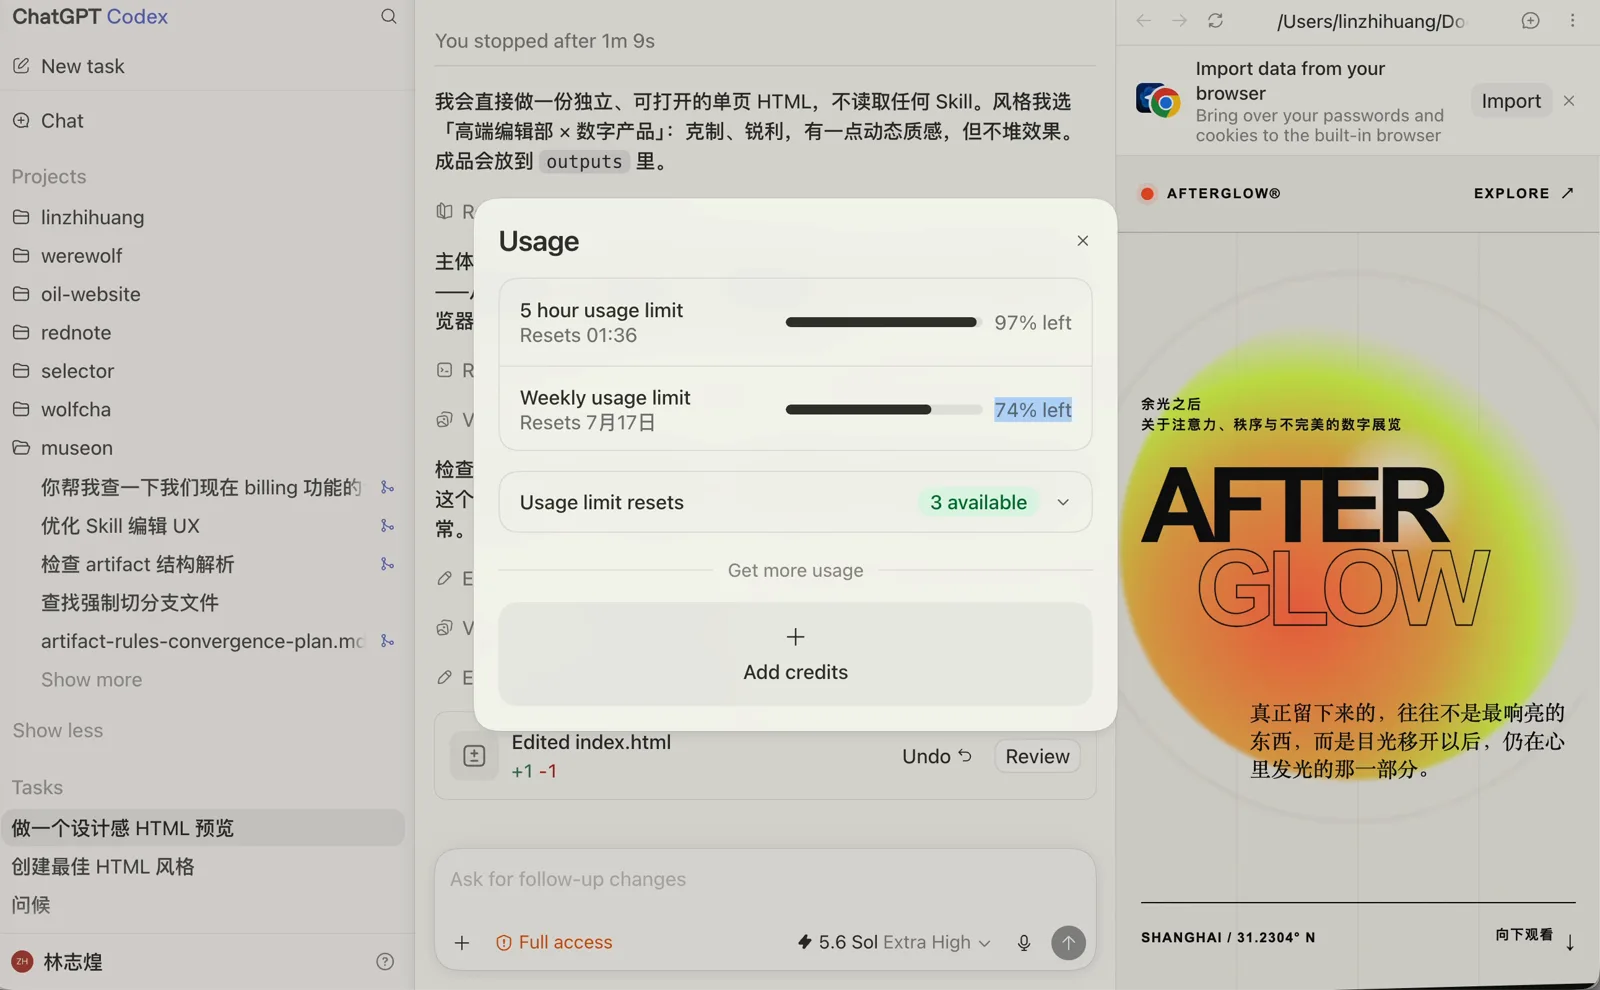Click the Add credits button
1600x990 pixels.
coord(795,654)
